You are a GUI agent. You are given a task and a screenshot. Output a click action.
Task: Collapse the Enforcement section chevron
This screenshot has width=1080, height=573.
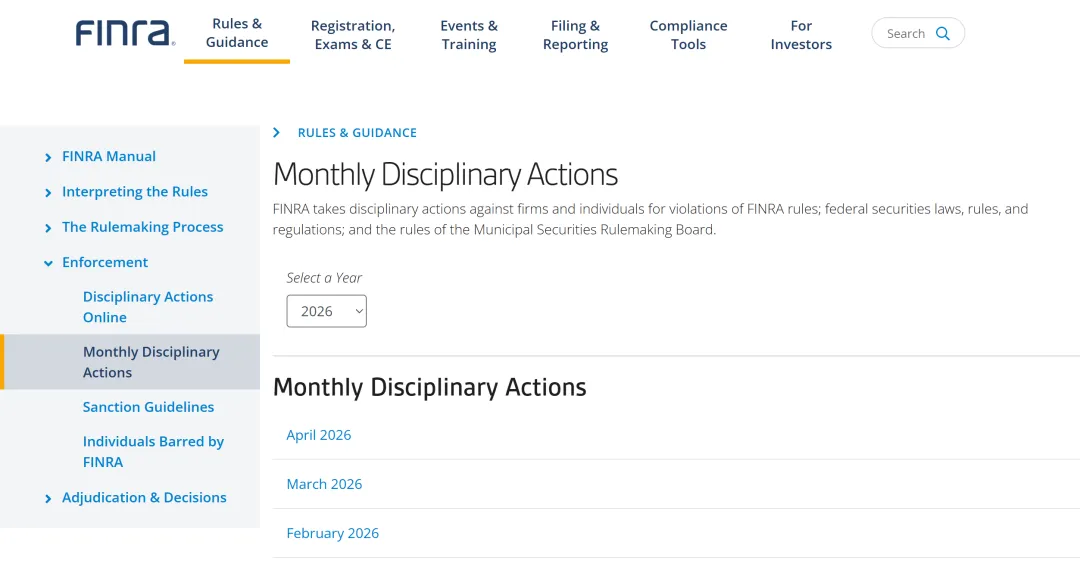[48, 263]
